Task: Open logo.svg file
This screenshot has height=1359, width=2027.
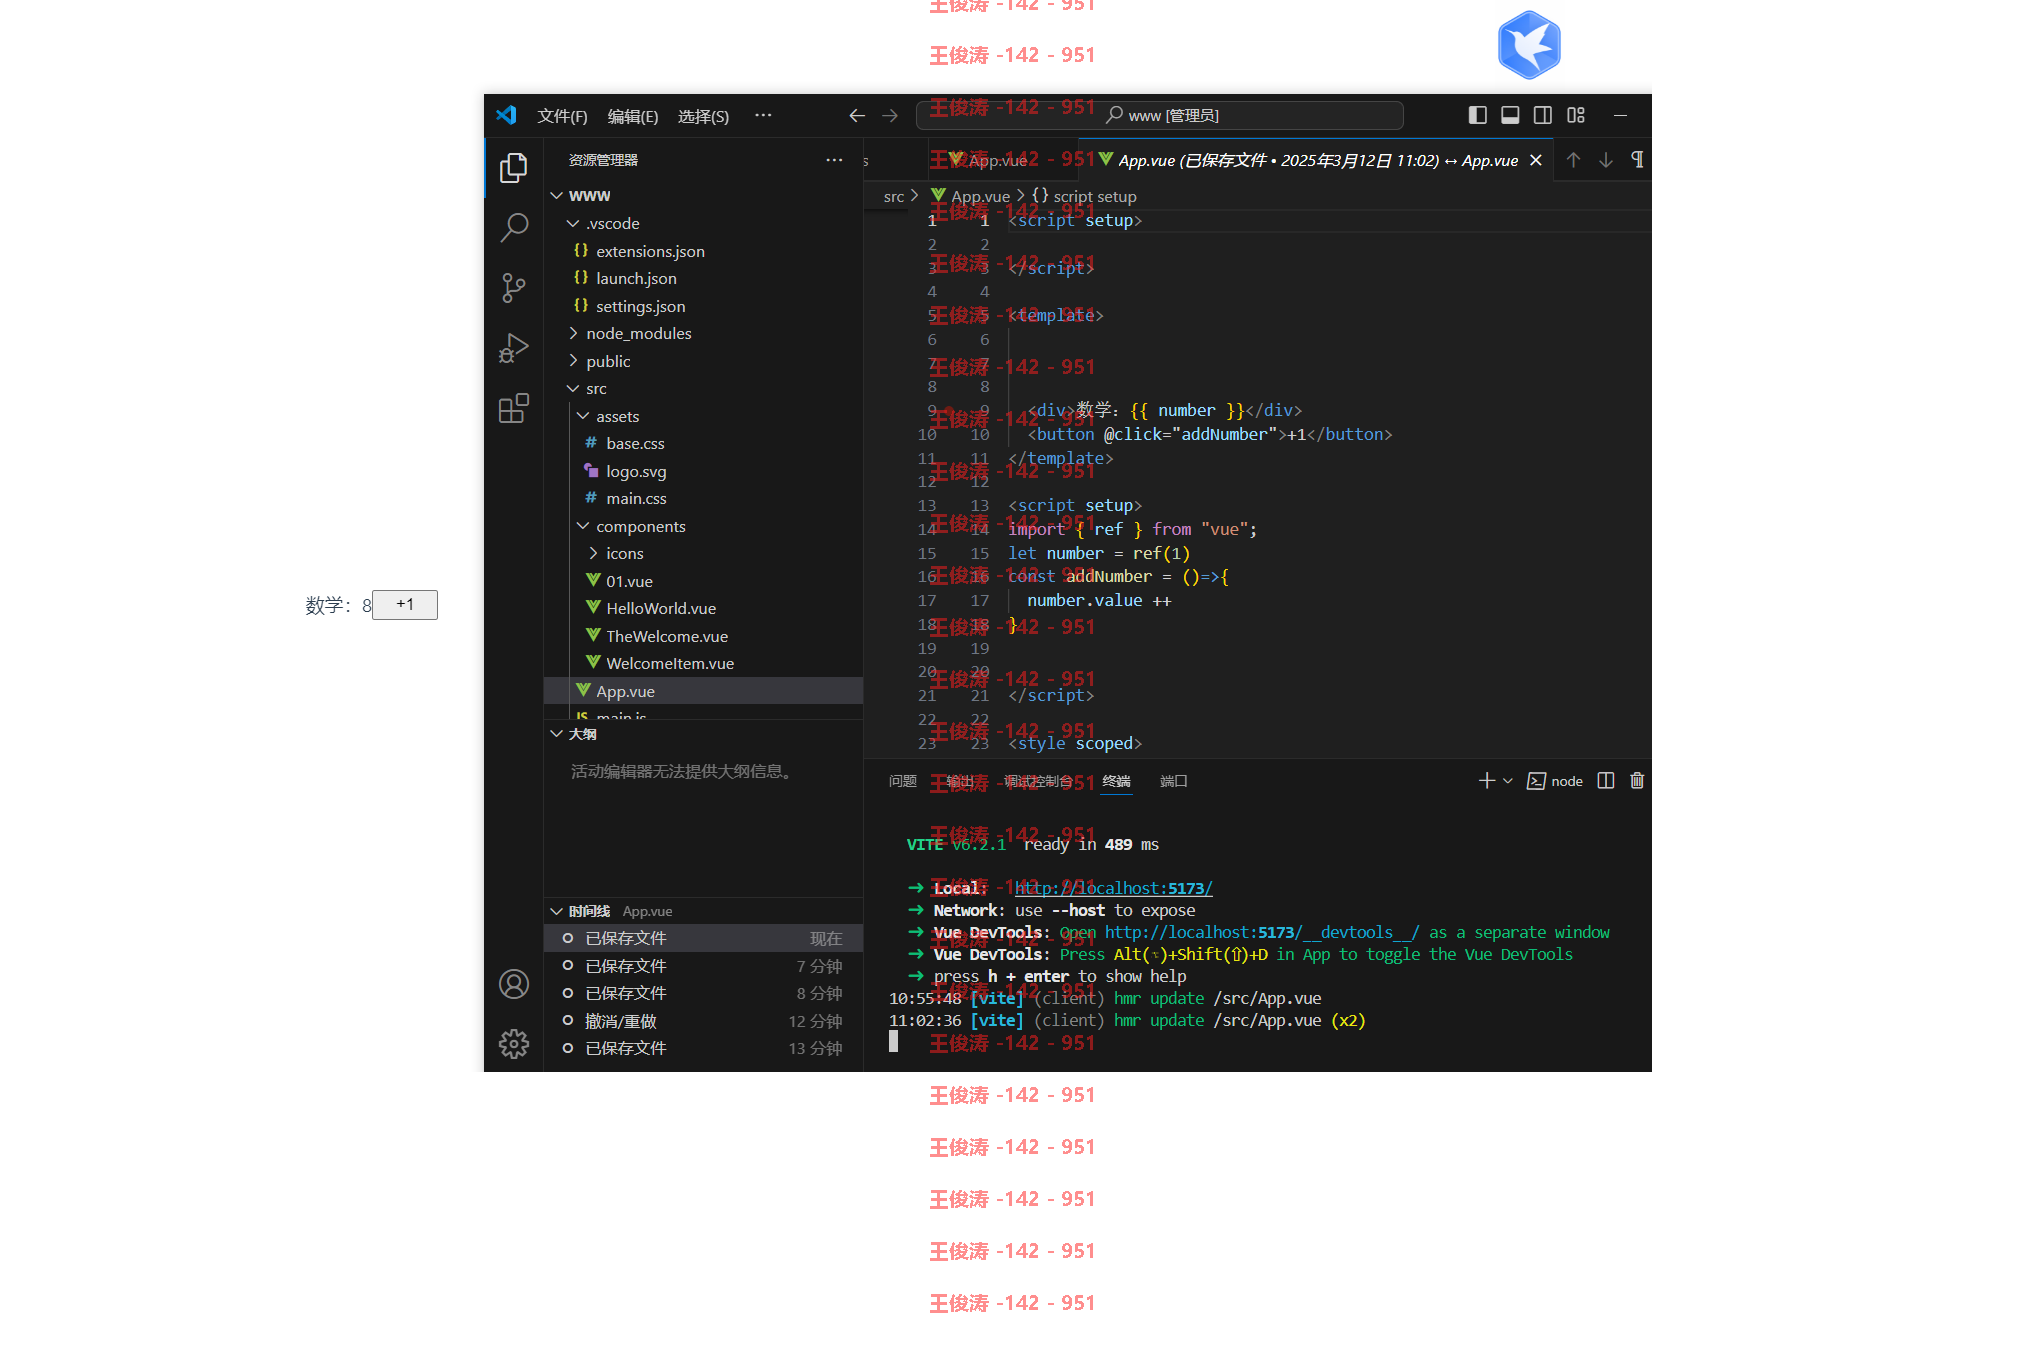Action: click(703, 471)
